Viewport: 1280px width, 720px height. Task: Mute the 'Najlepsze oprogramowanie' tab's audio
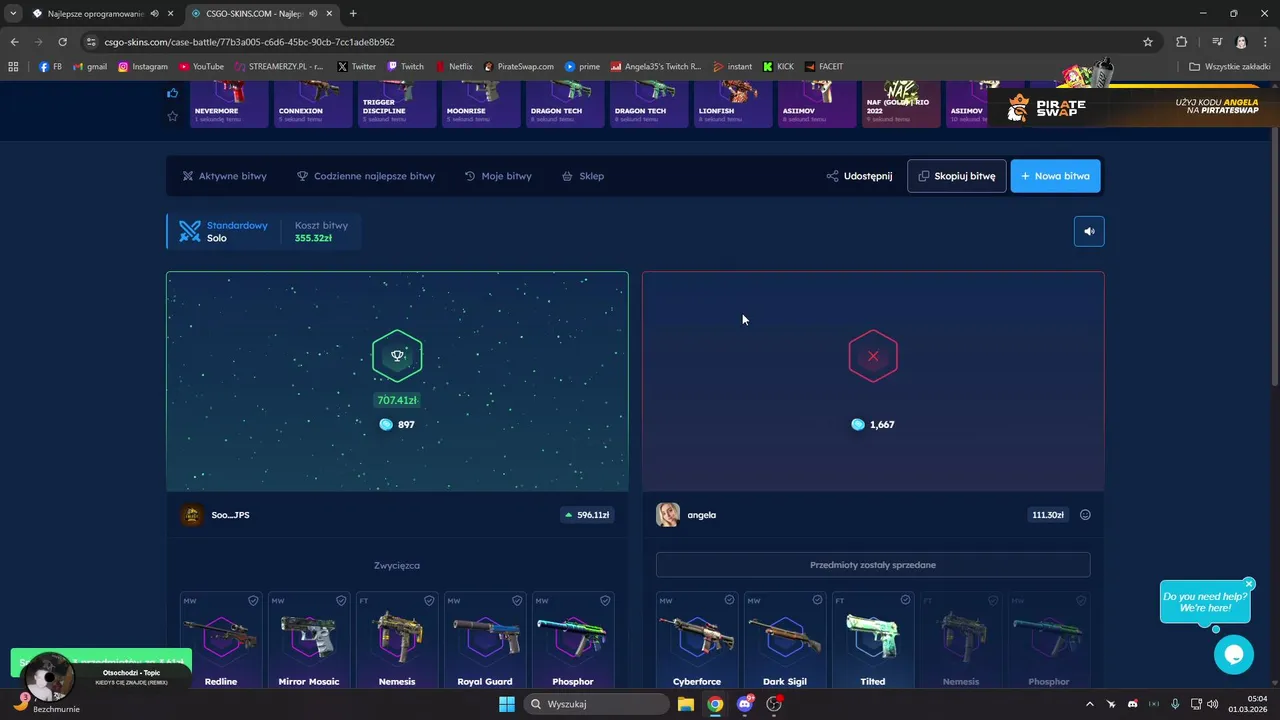click(x=154, y=14)
